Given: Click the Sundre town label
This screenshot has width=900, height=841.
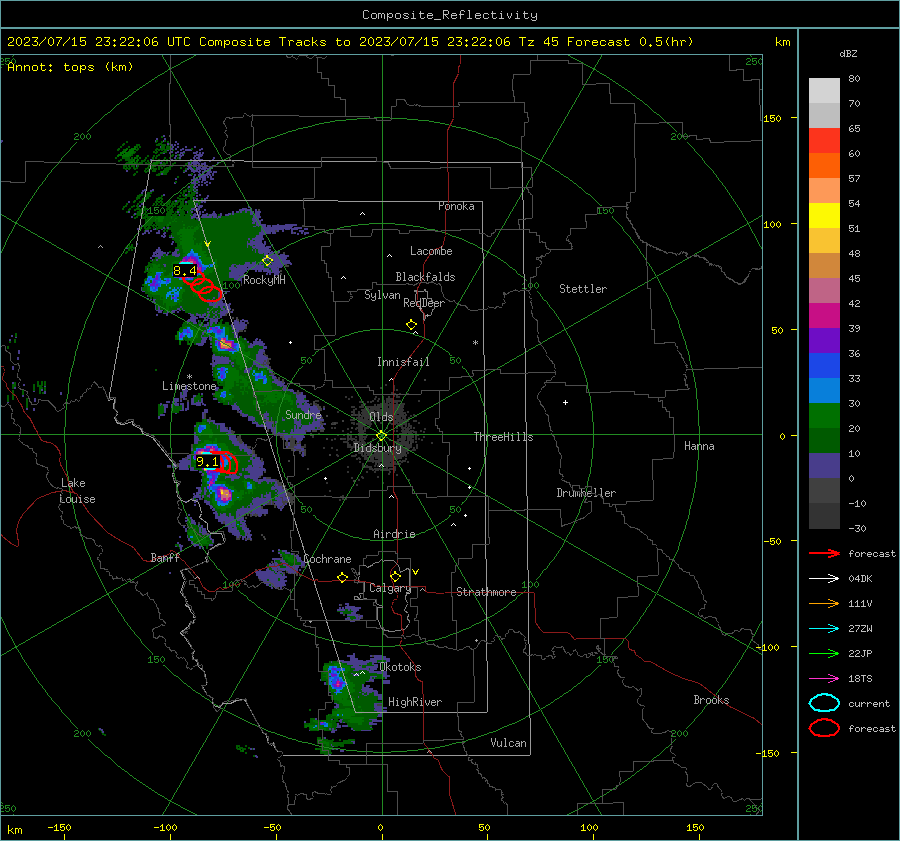Looking at the screenshot, I should click(x=303, y=414).
